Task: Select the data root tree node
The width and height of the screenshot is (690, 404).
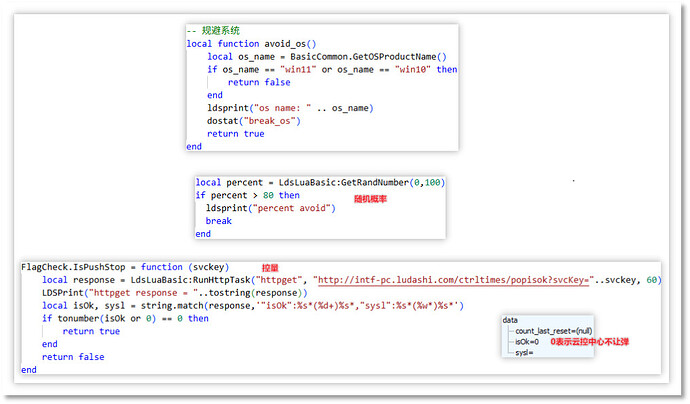Action: [510, 320]
